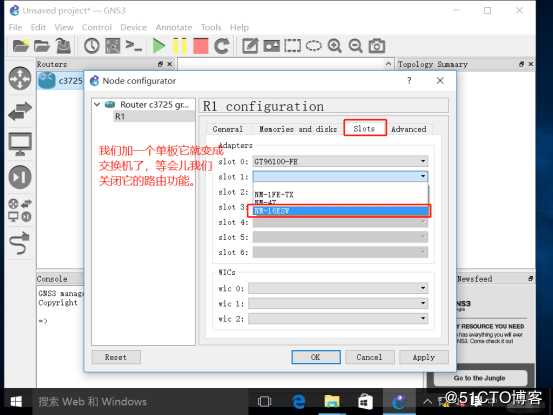Viewport: 553px width, 415px height.
Task: Click the OK button
Action: pyautogui.click(x=316, y=357)
